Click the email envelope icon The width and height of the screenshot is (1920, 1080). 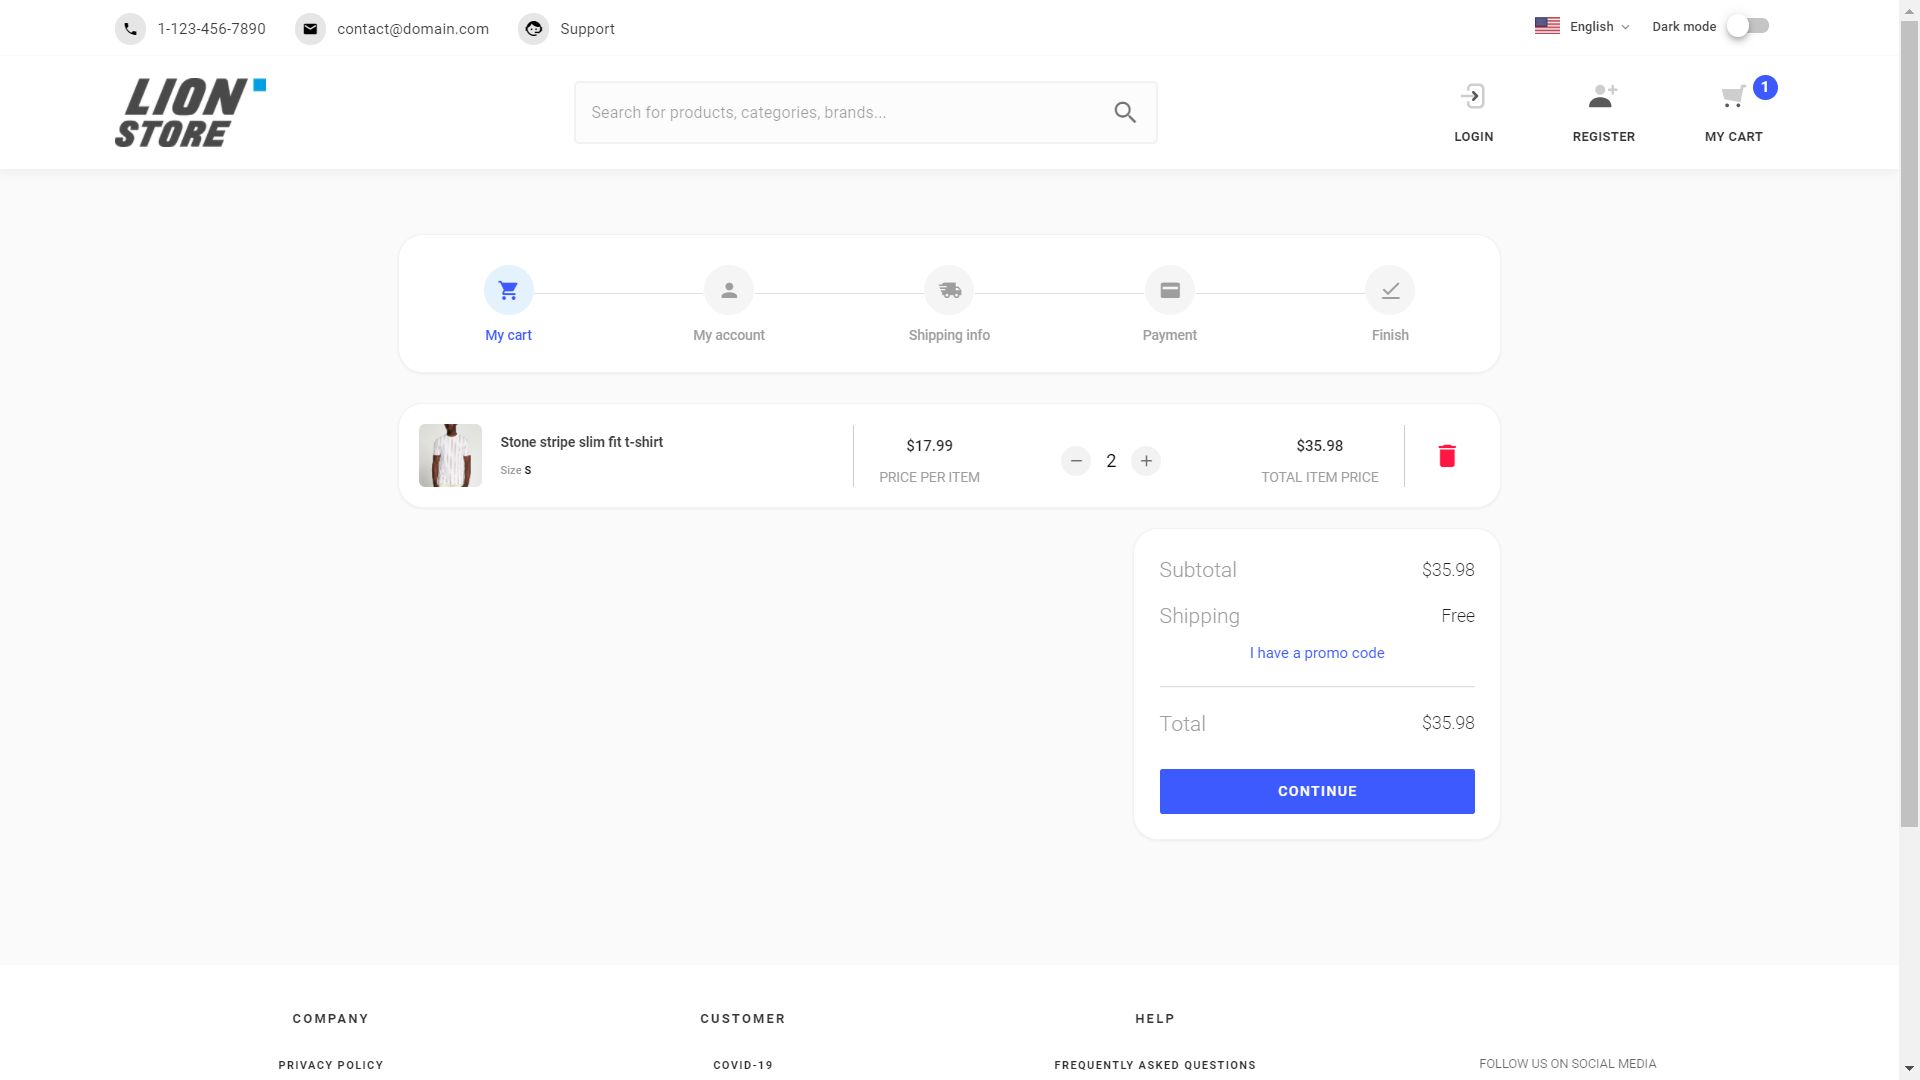point(310,29)
